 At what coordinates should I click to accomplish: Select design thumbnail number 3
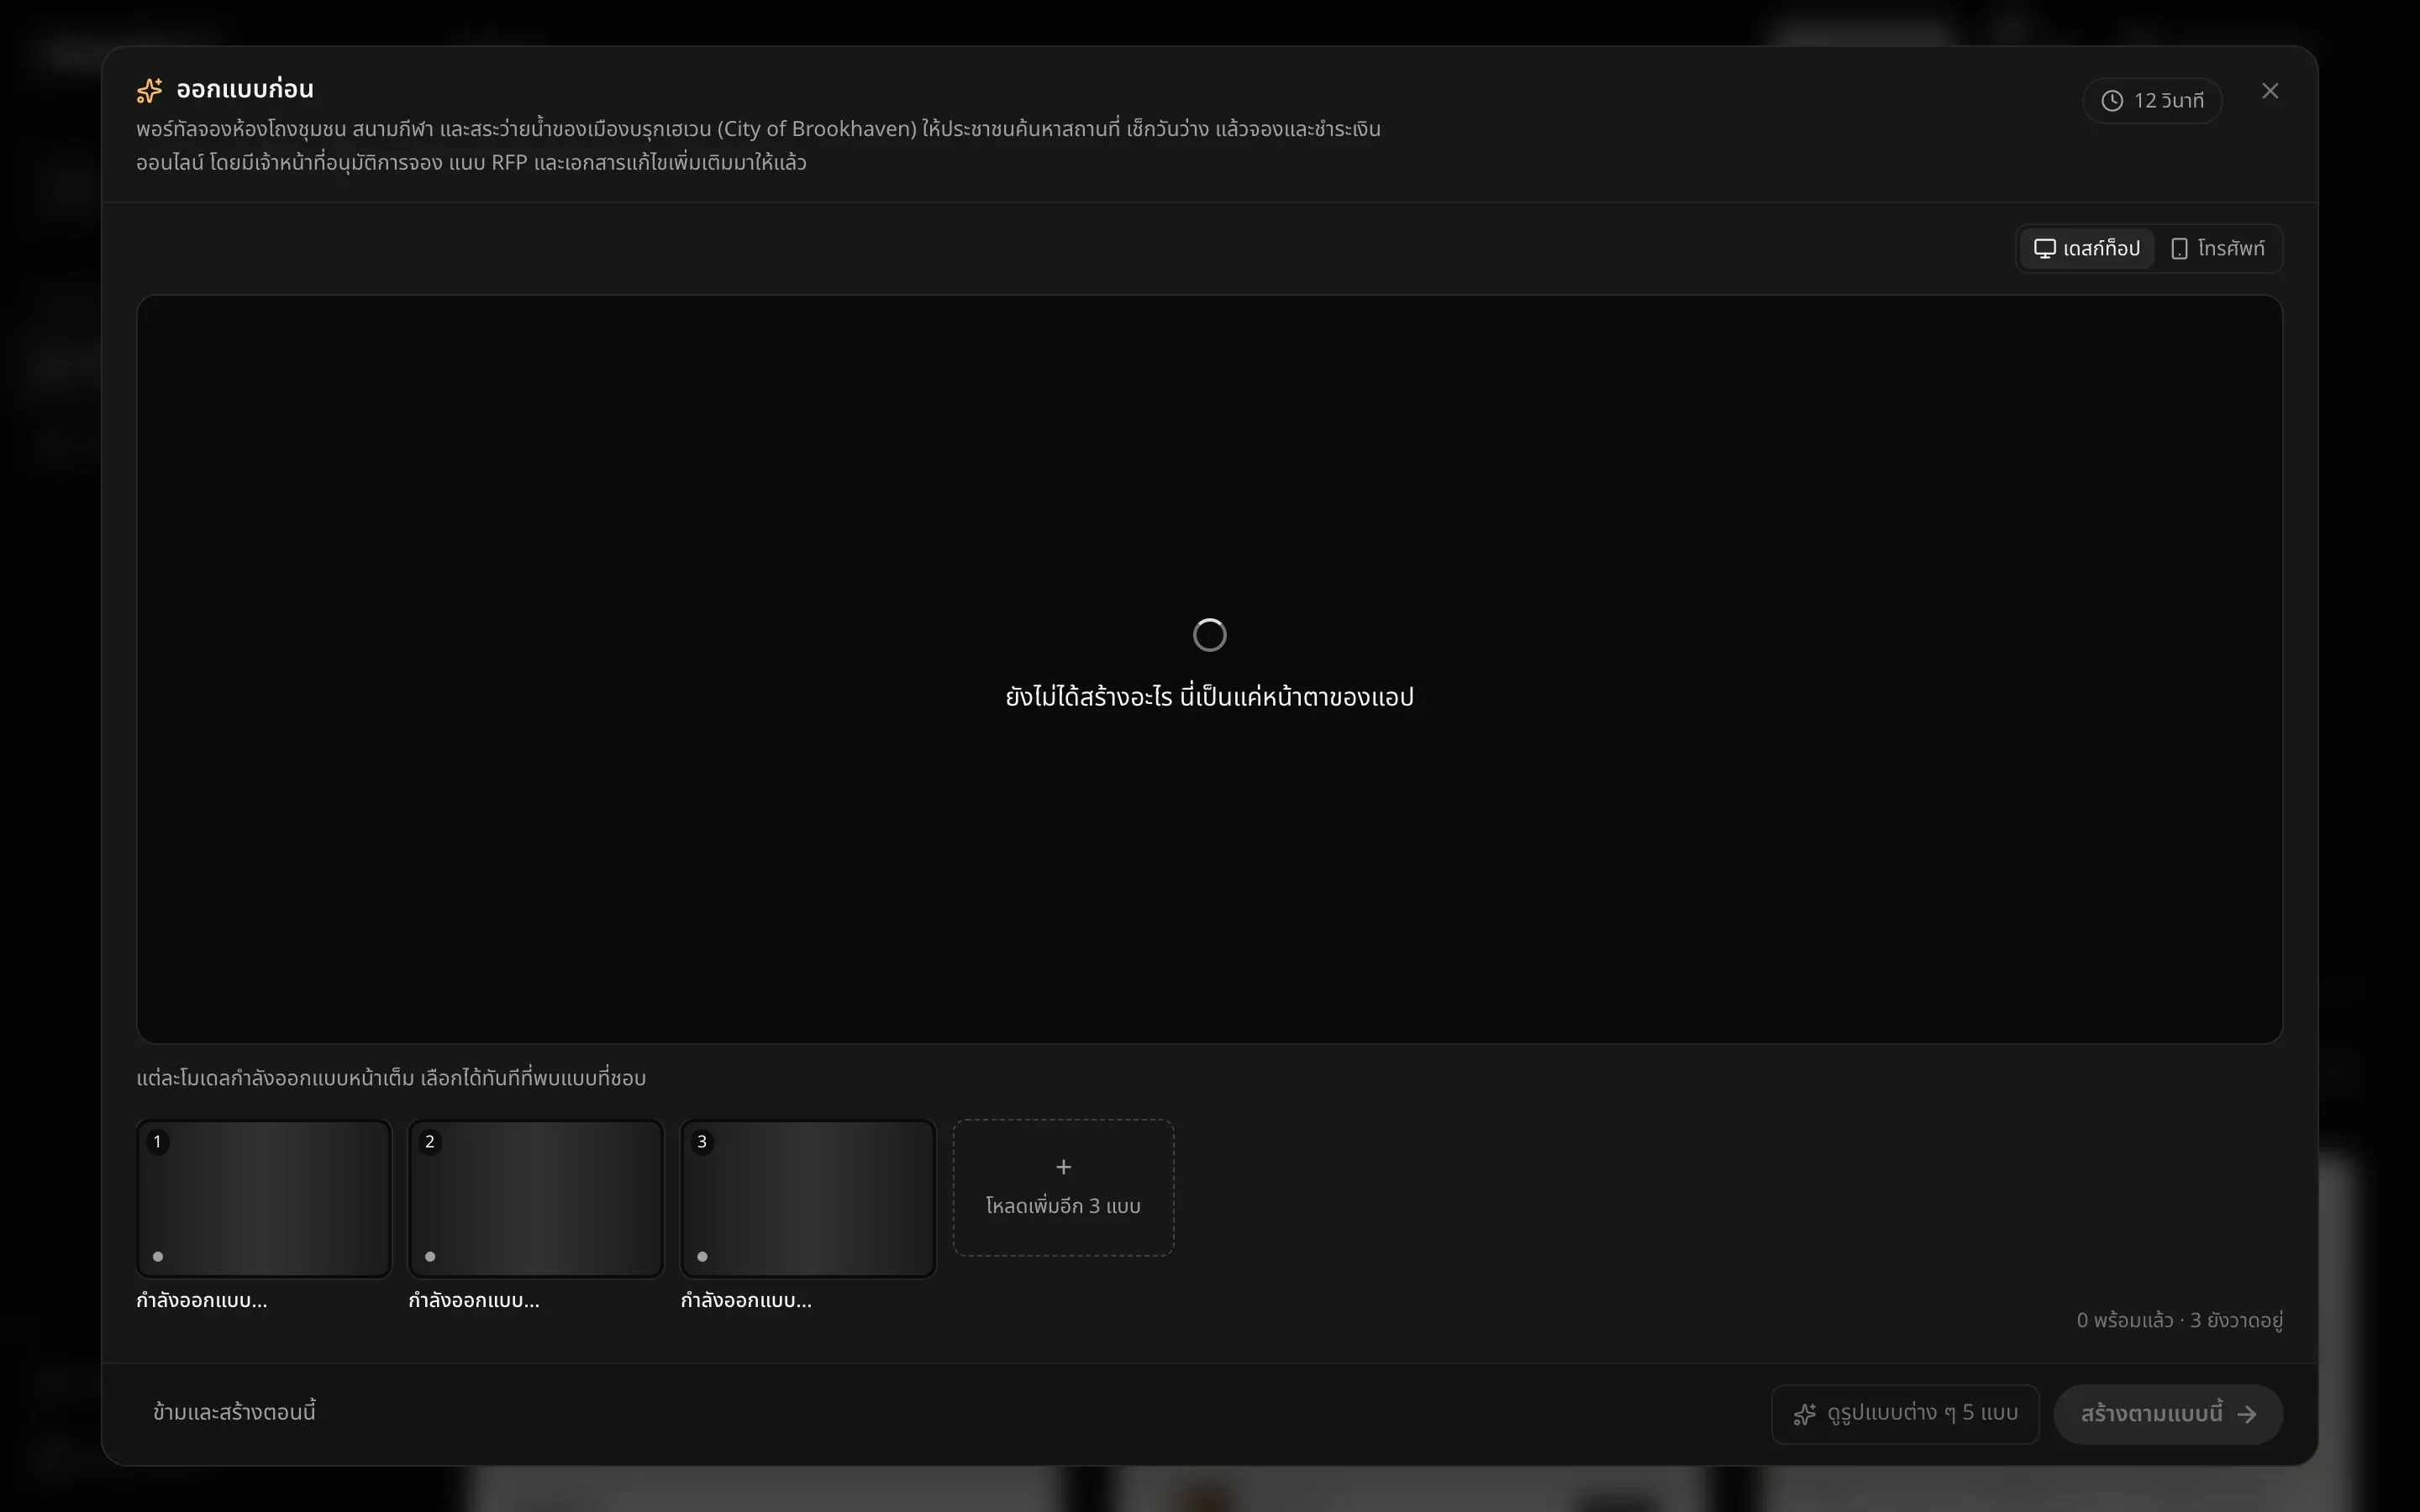[x=808, y=1198]
